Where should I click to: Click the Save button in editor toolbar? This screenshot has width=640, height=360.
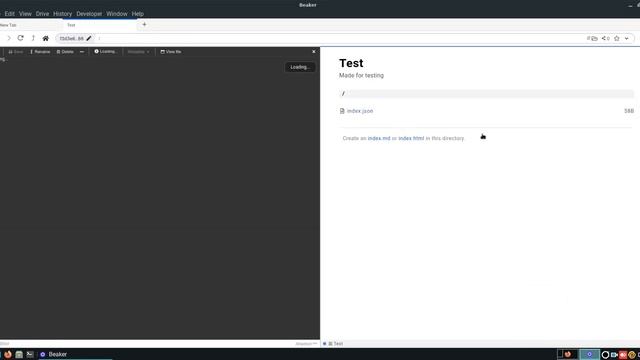(x=16, y=52)
